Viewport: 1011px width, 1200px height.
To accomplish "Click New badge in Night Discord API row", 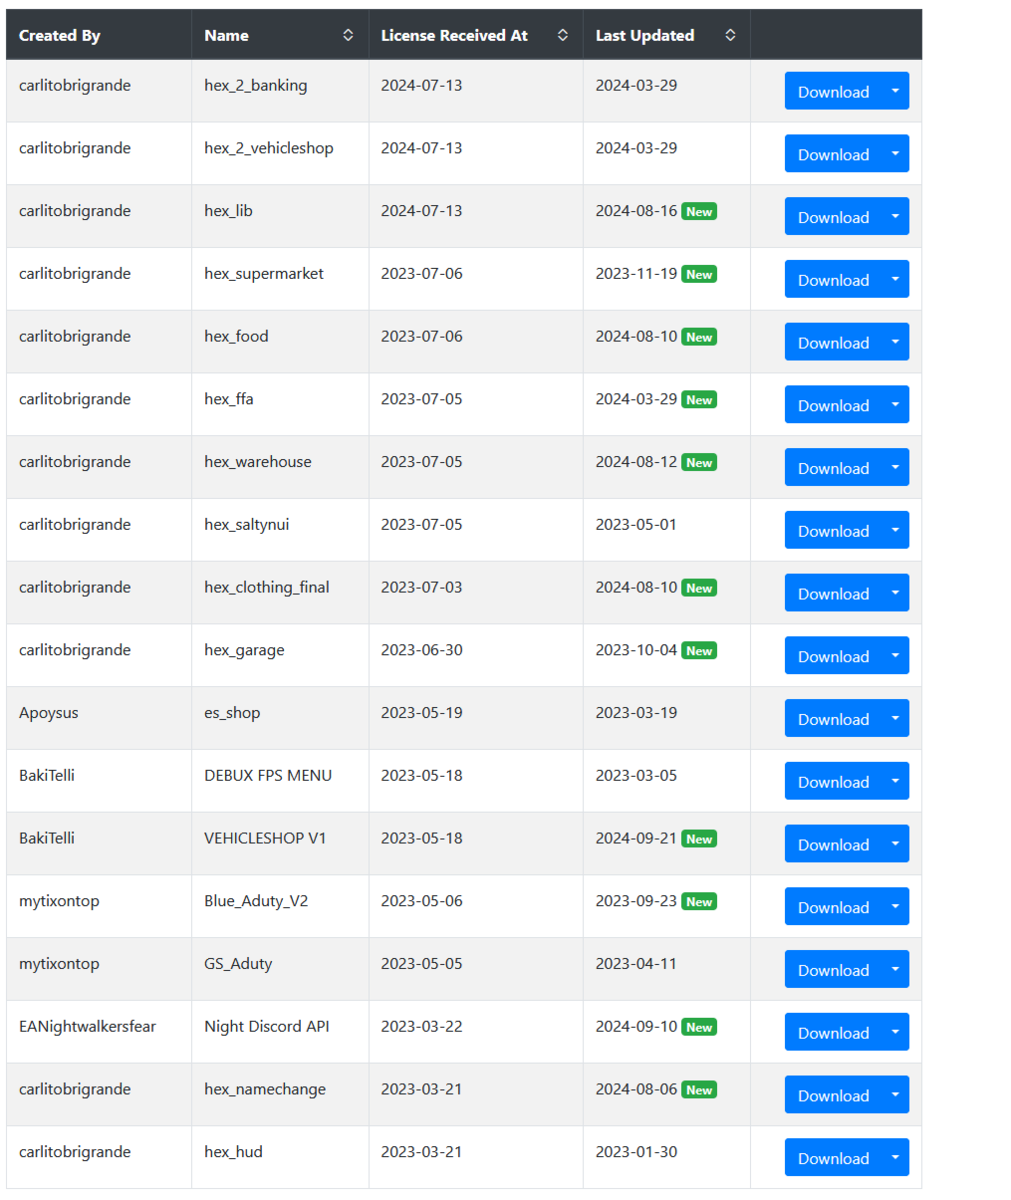I will coord(699,1027).
